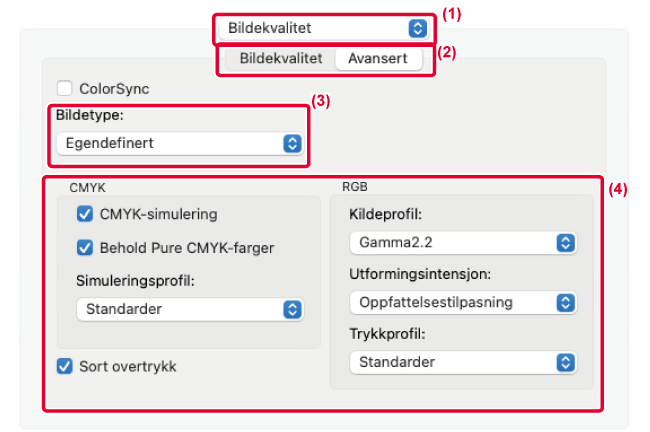Toggle Sort overtrykk checkbox
650x432 pixels.
65,365
